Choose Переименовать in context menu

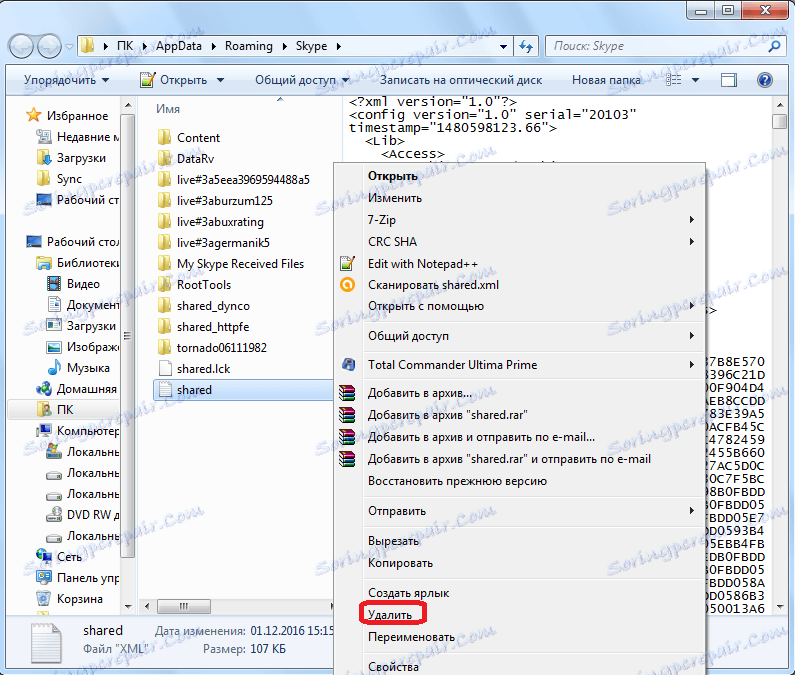coord(411,636)
